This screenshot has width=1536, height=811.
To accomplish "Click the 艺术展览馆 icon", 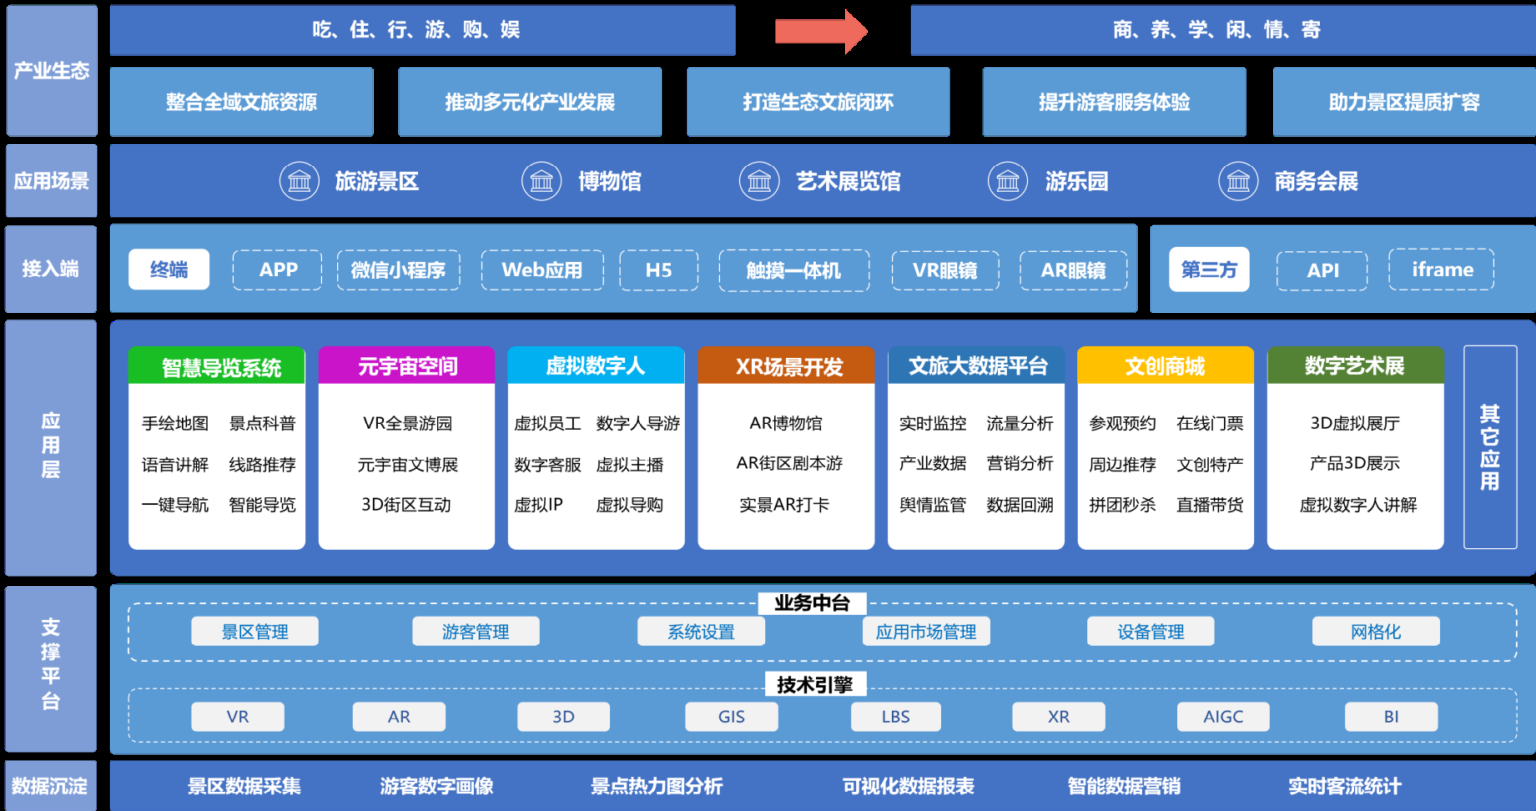I will (759, 180).
